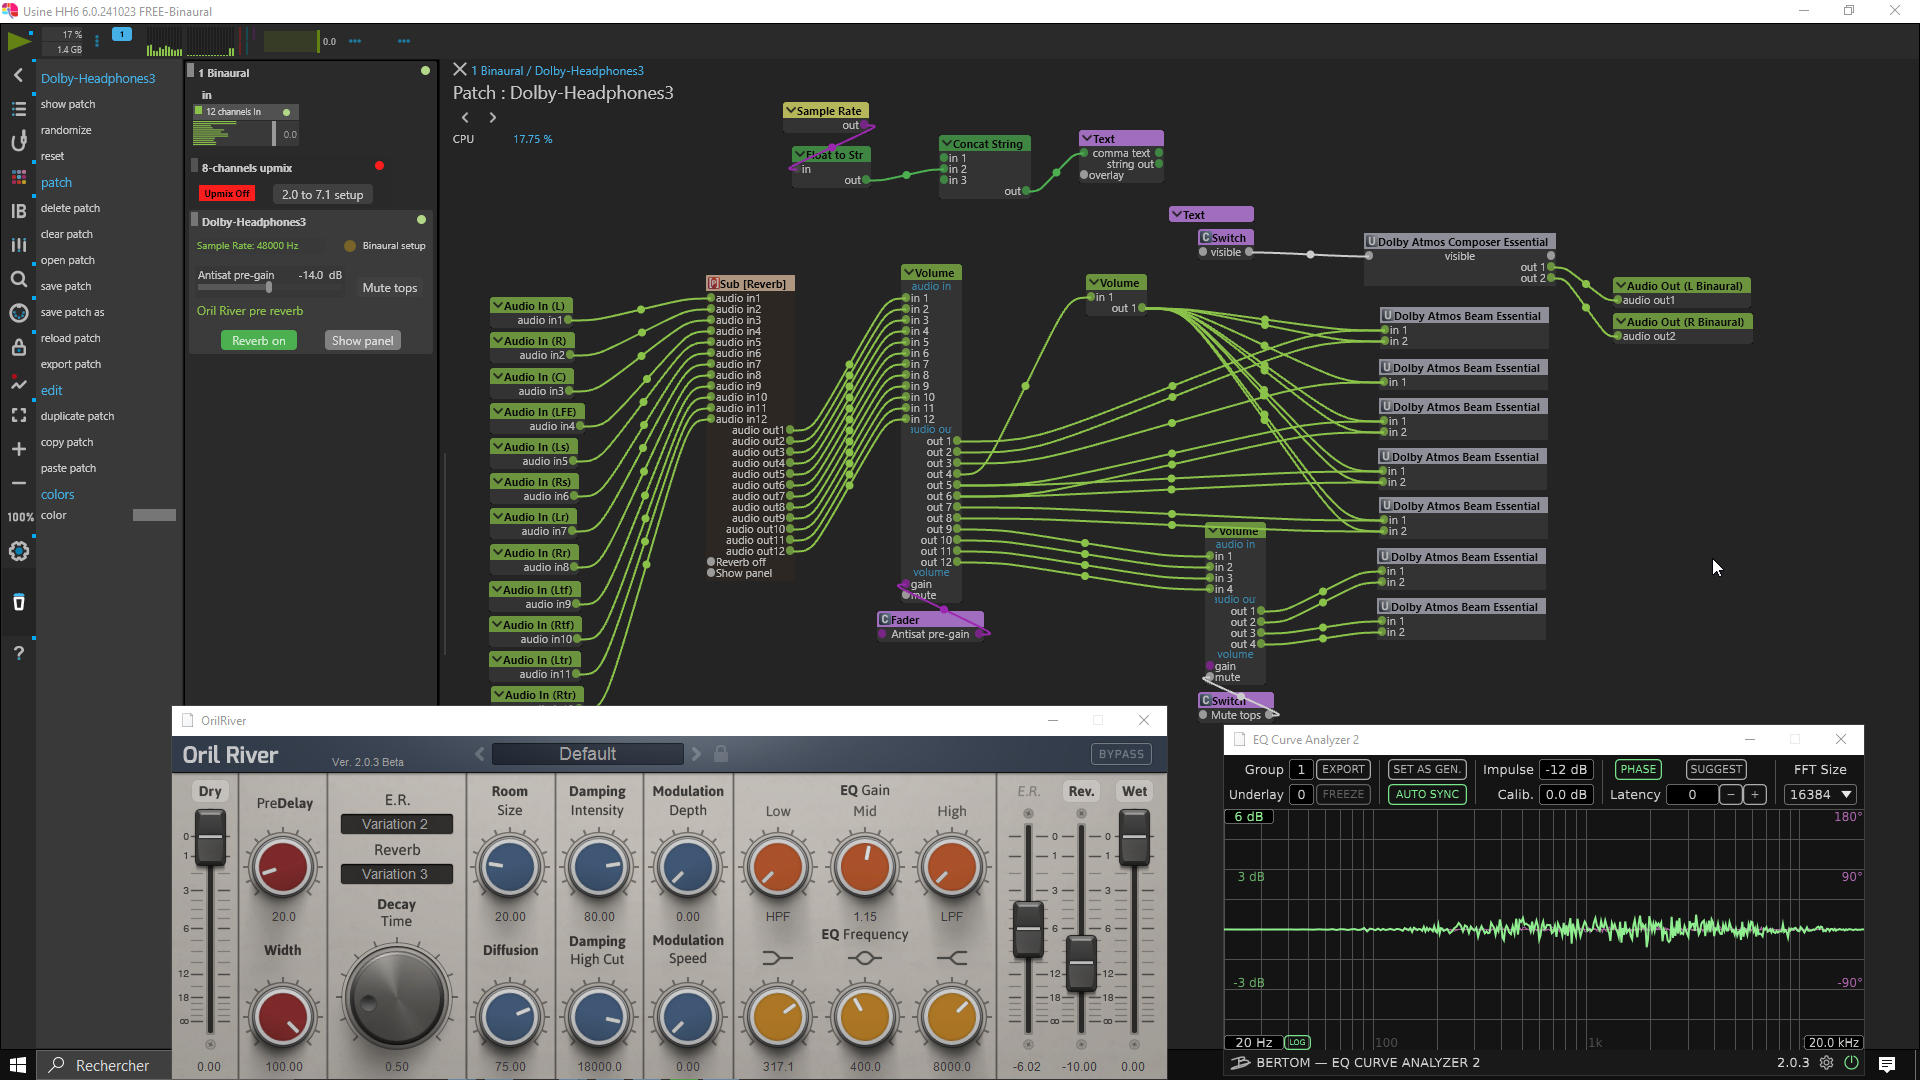
Task: Click SUGGEST button in EQ Curve Analyzer
Action: 1716,769
